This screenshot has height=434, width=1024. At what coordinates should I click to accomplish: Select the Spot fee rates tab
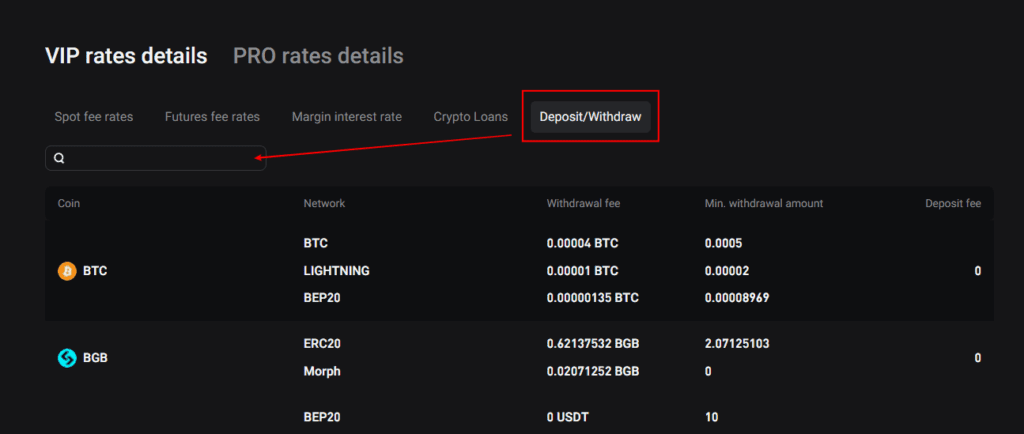tap(94, 117)
